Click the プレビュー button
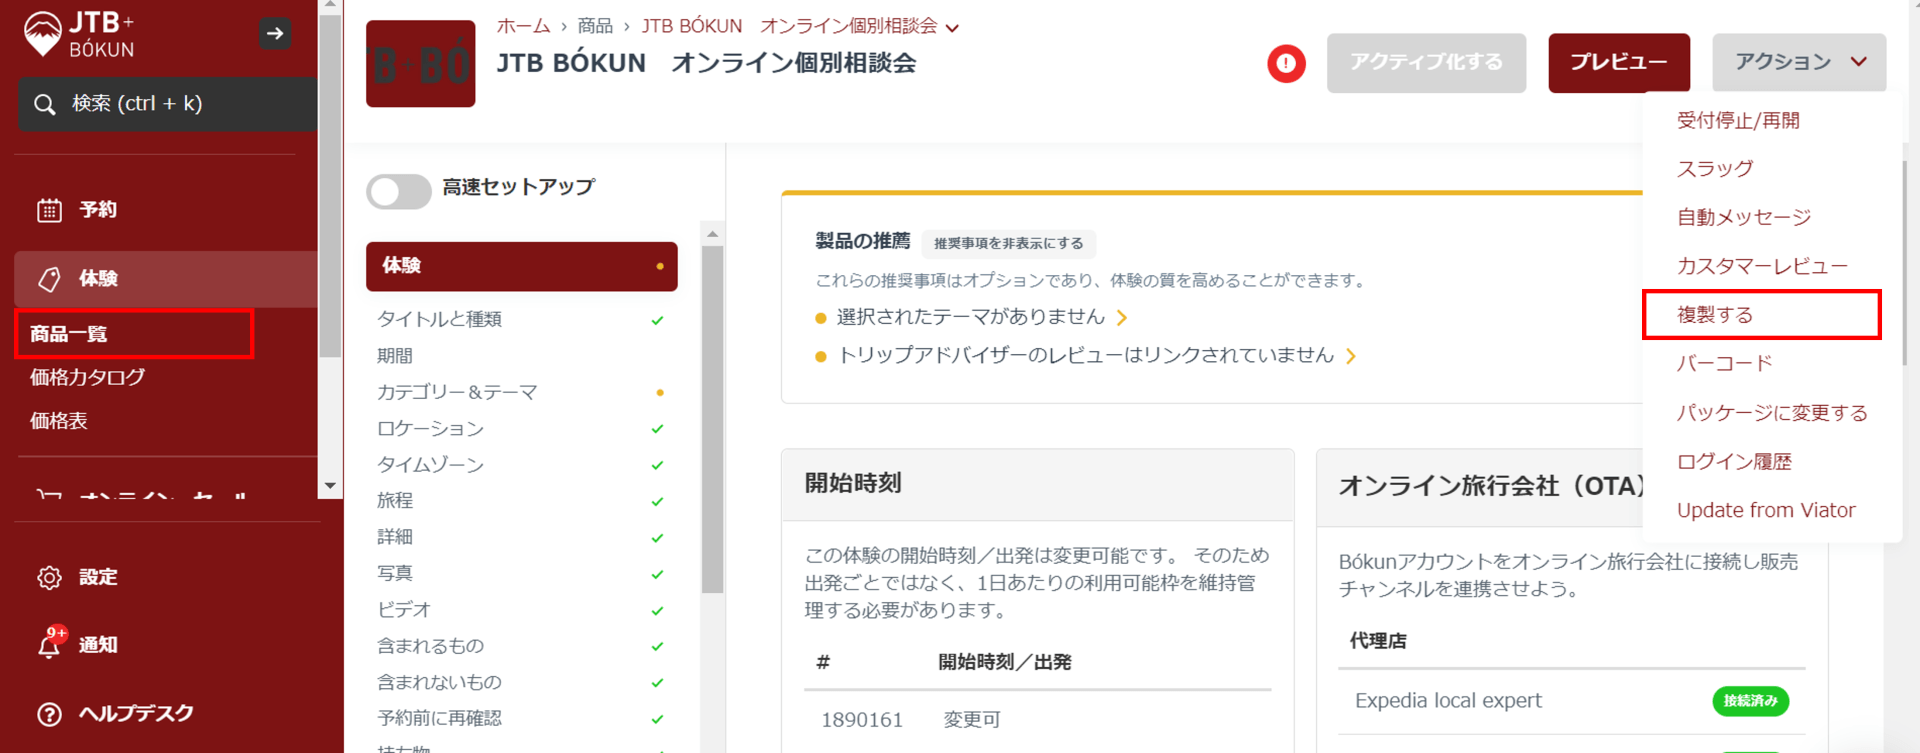1920x753 pixels. 1618,62
